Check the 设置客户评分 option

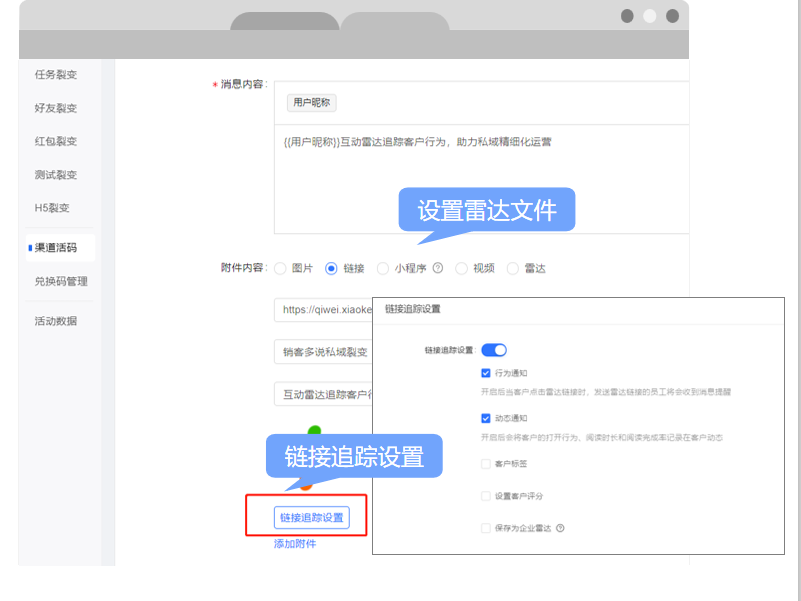pos(486,496)
